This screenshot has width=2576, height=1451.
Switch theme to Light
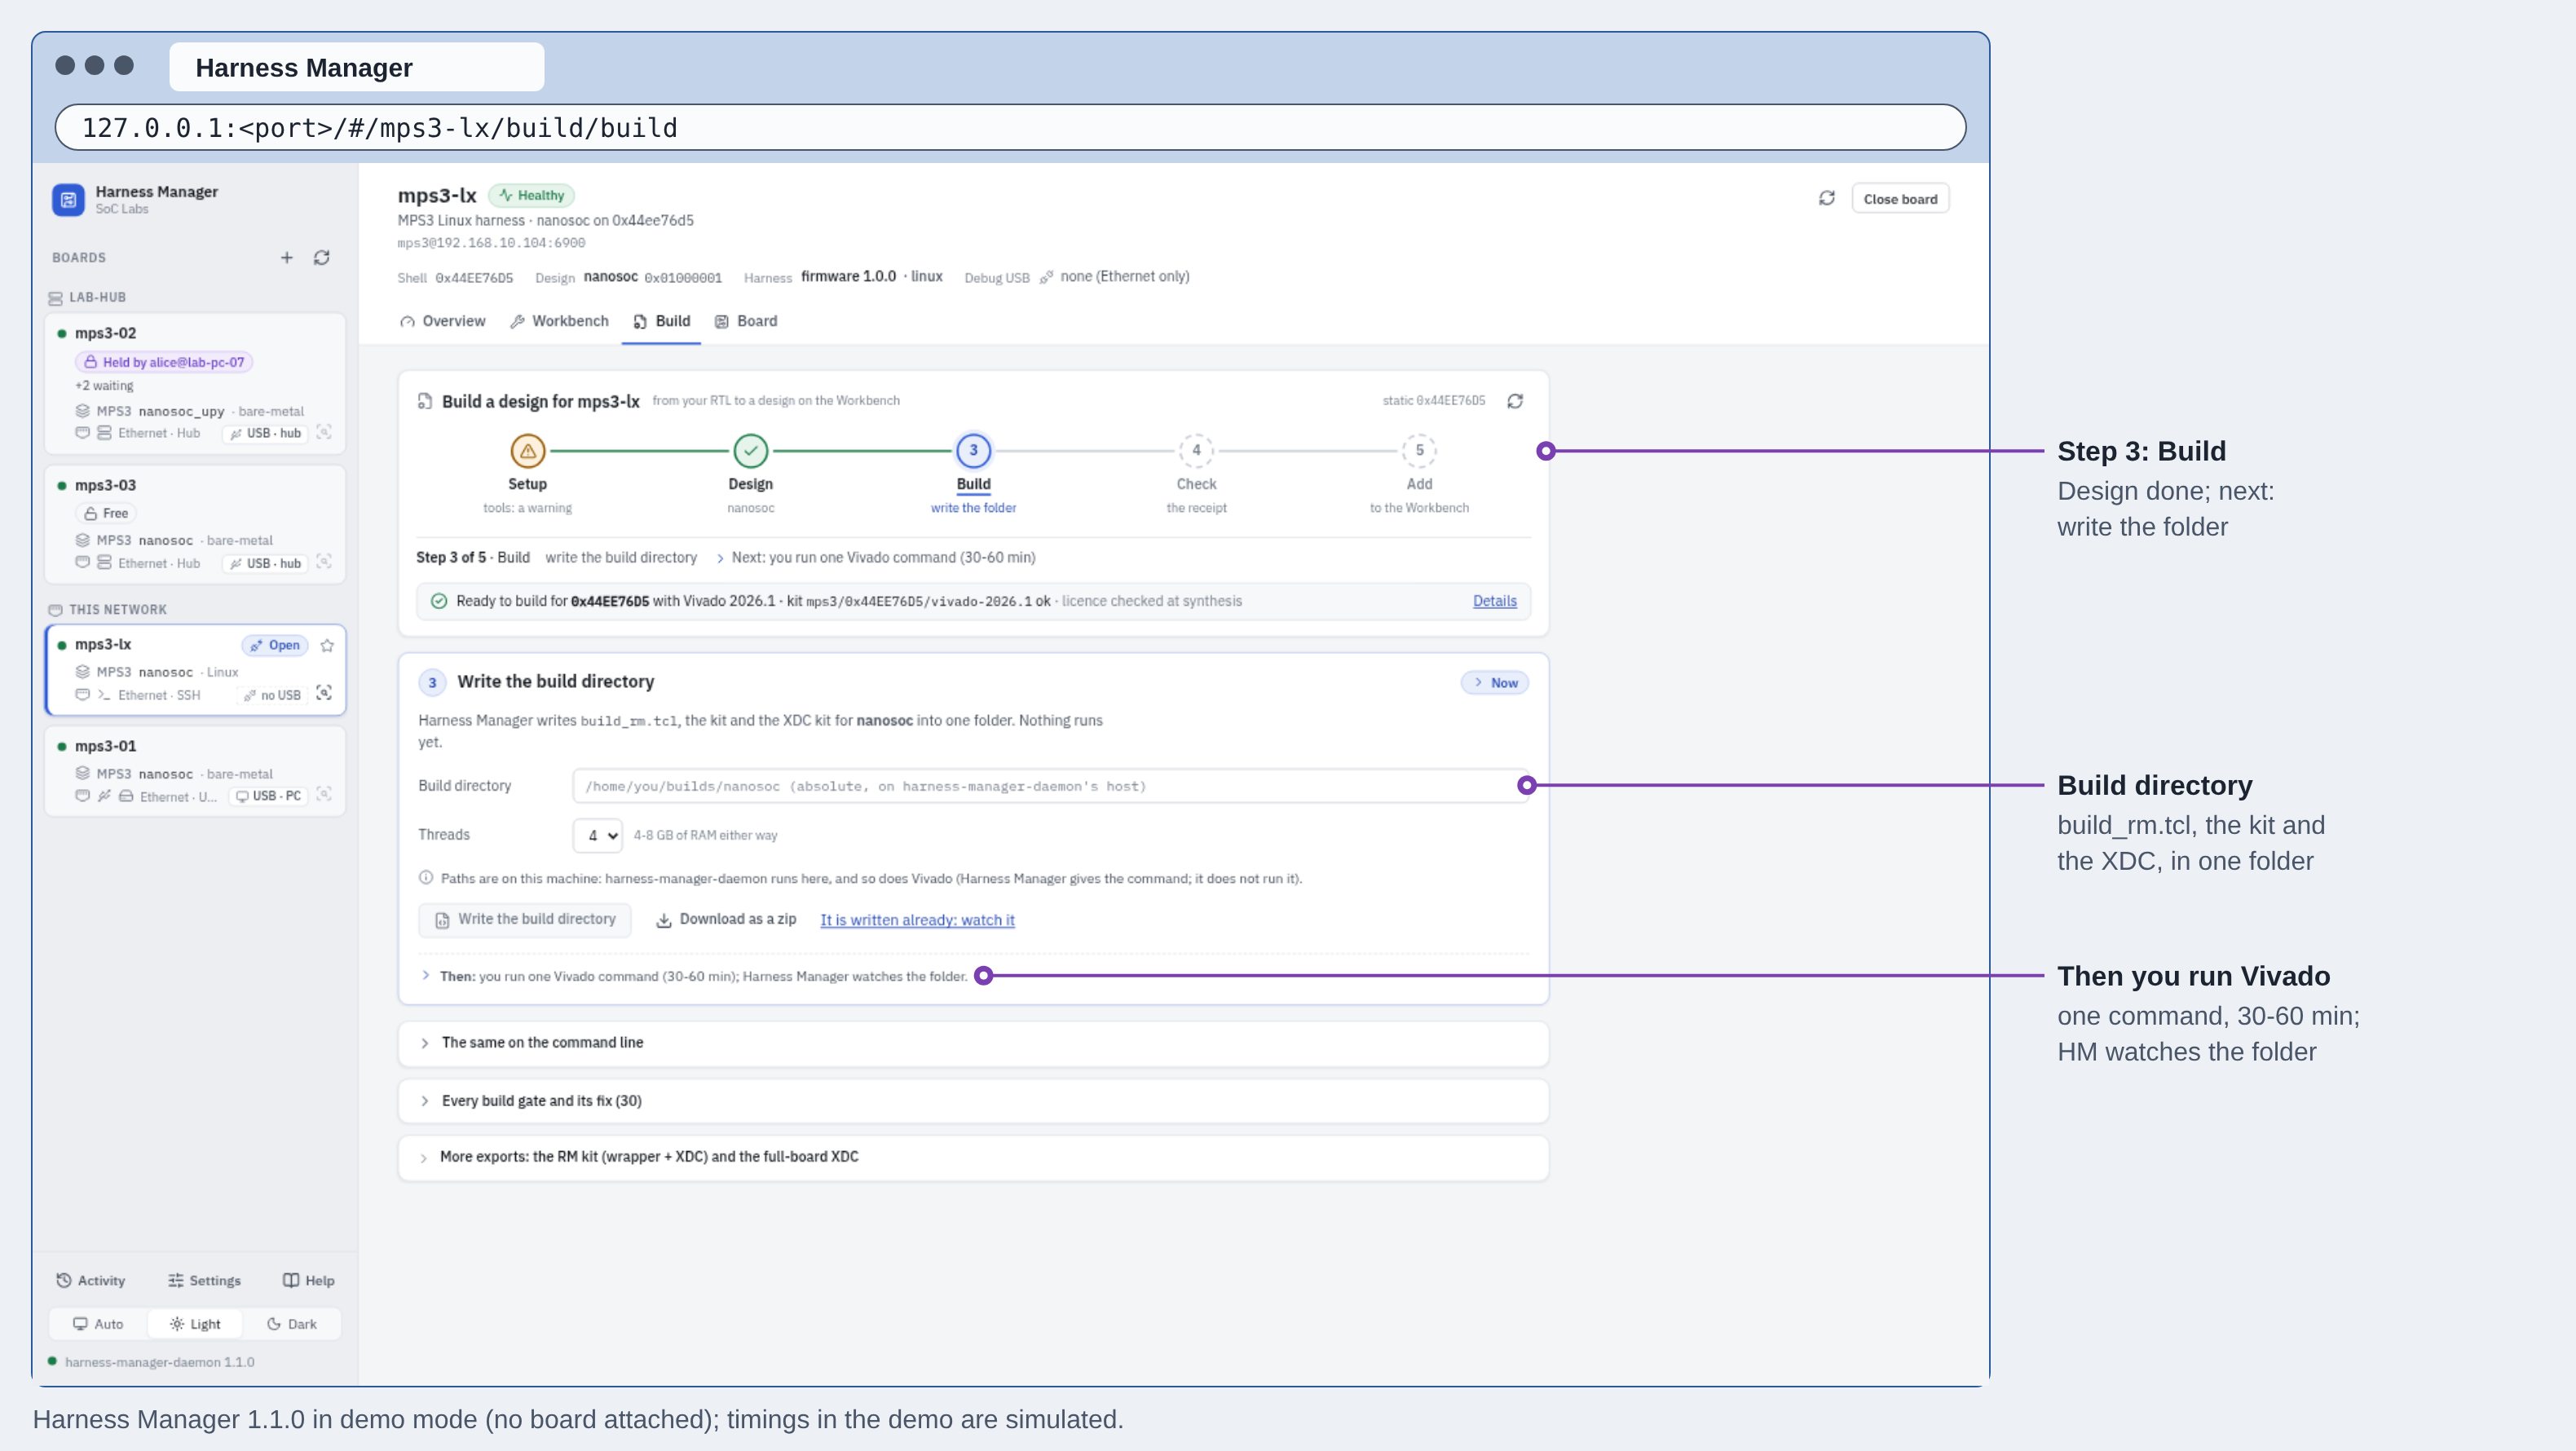[x=195, y=1324]
